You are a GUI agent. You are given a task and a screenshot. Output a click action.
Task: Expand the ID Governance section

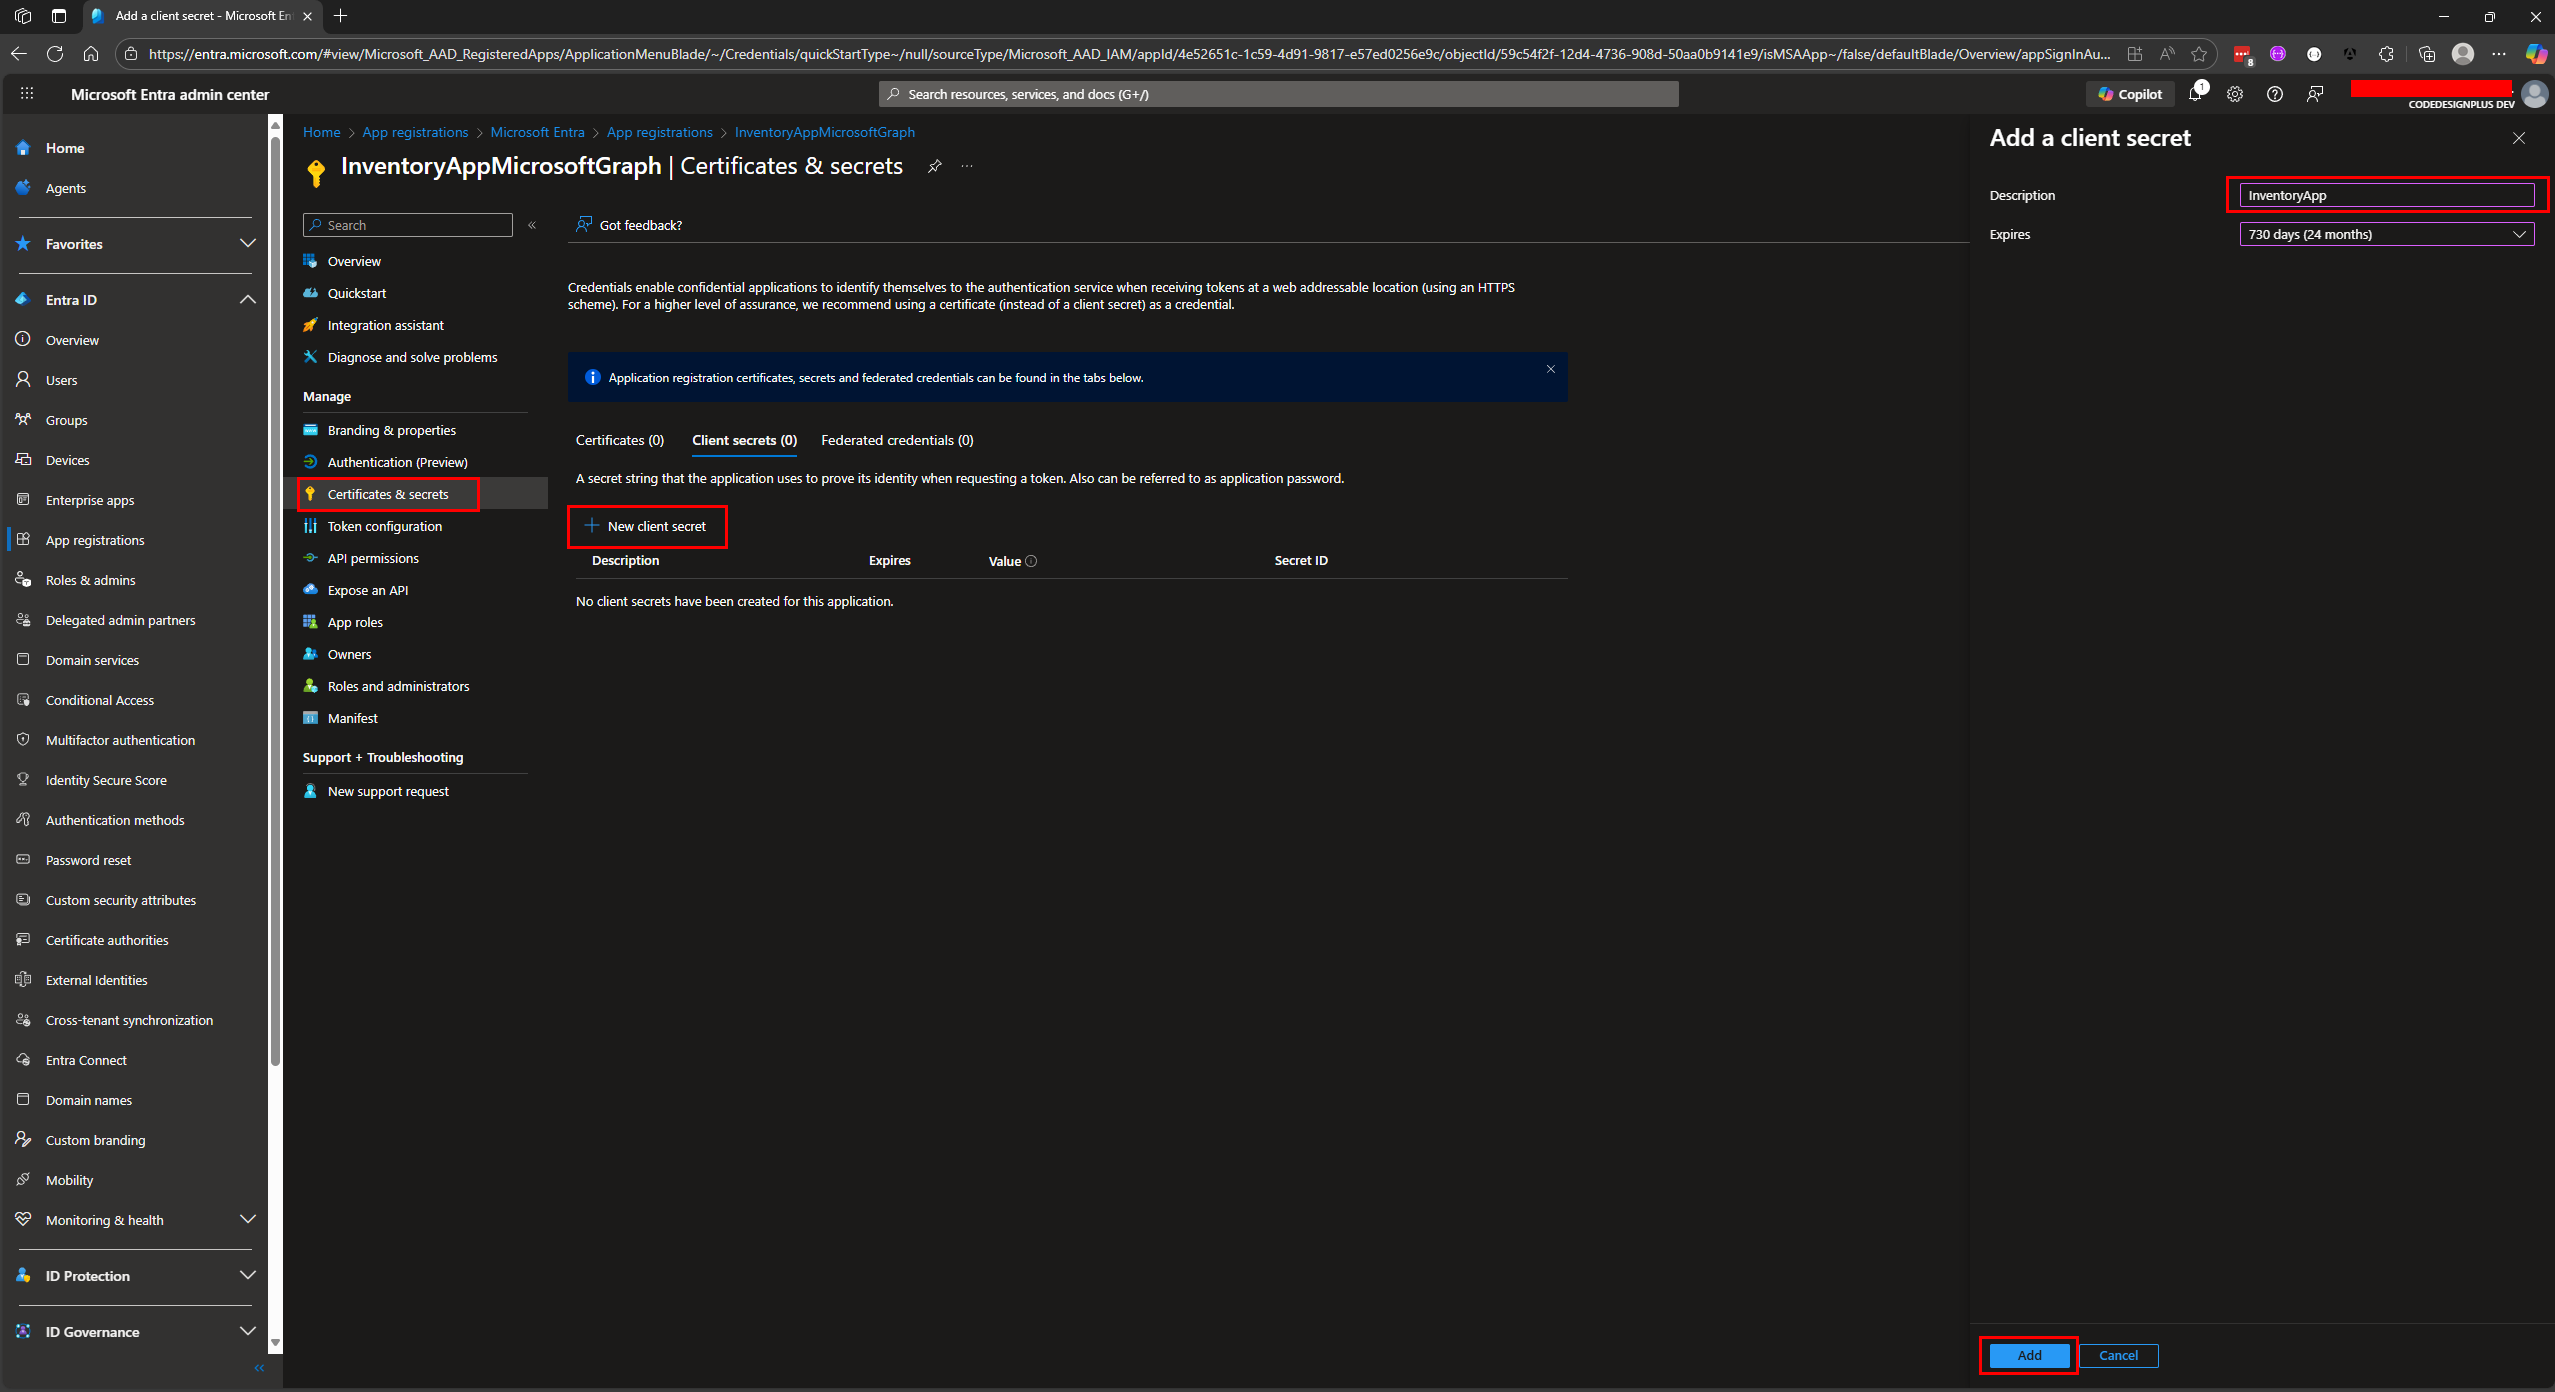(x=248, y=1332)
